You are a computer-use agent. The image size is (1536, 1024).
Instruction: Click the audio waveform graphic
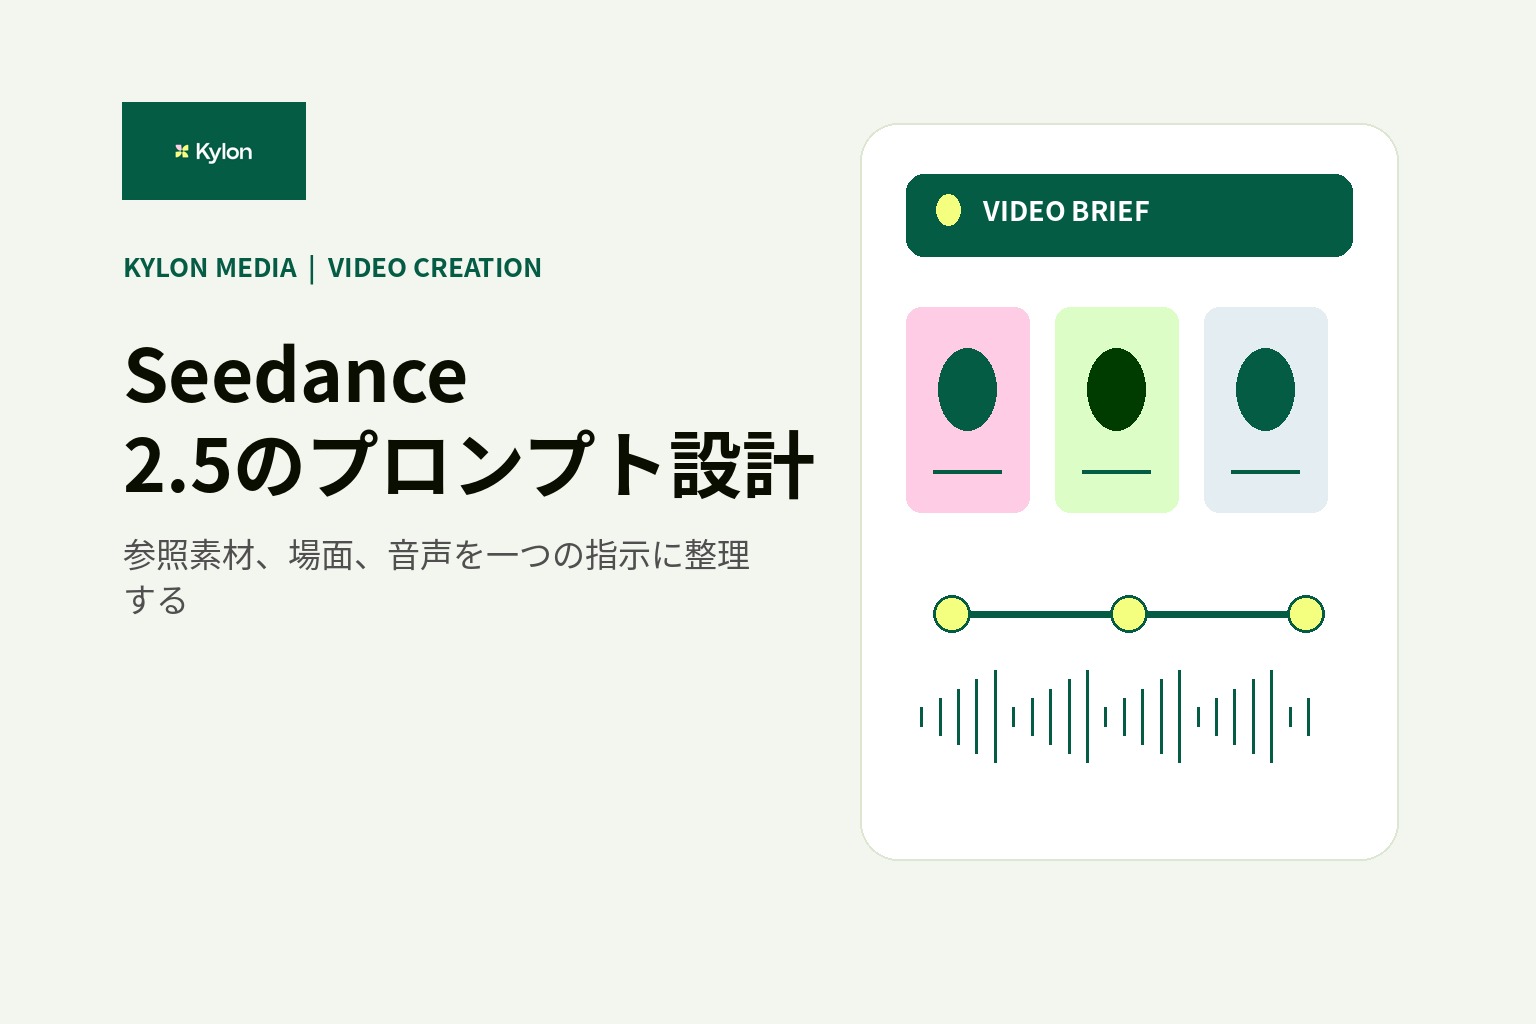pyautogui.click(x=1115, y=716)
